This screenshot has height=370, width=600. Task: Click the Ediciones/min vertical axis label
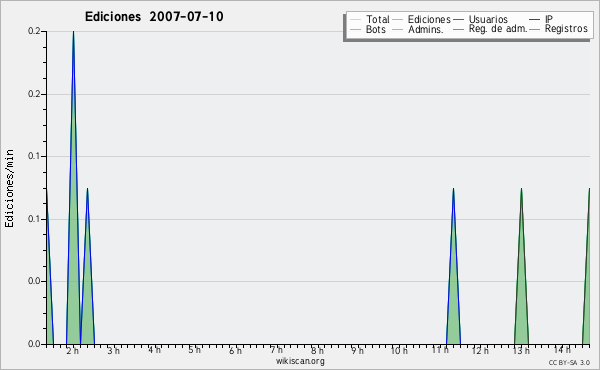point(9,188)
